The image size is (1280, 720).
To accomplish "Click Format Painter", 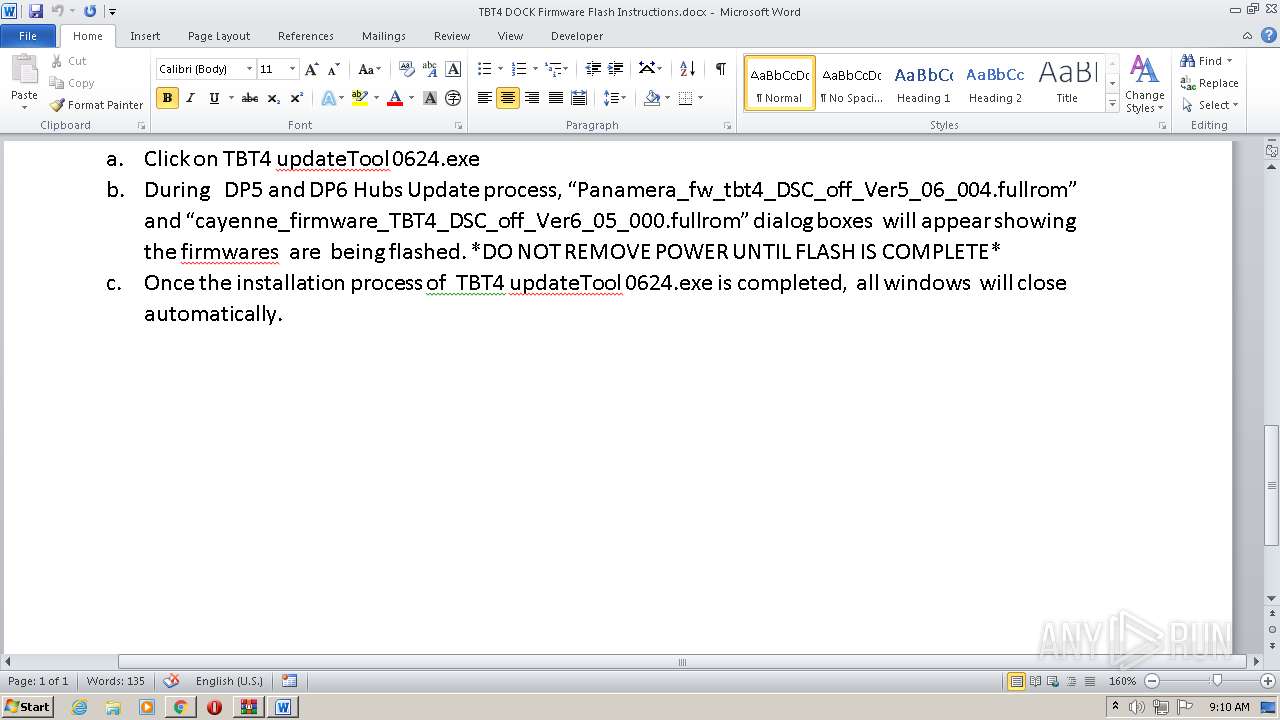I will (x=96, y=105).
